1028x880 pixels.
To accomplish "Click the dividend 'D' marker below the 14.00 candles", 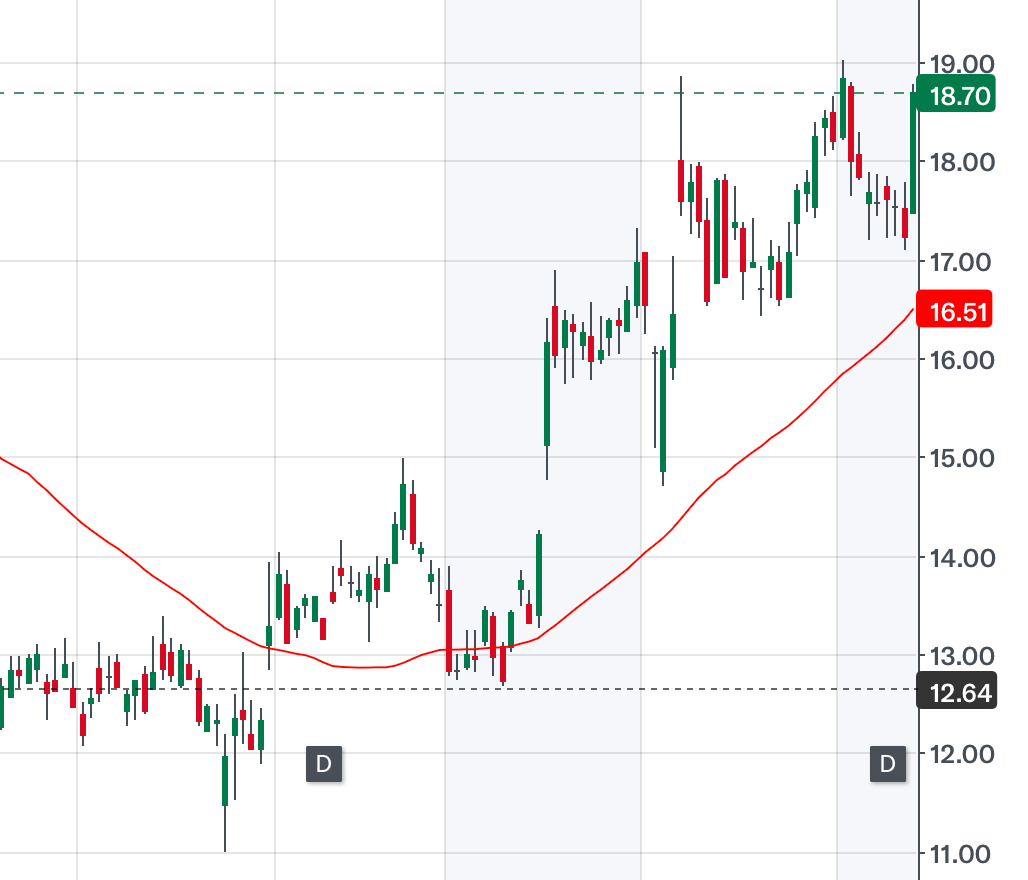I will tap(324, 764).
